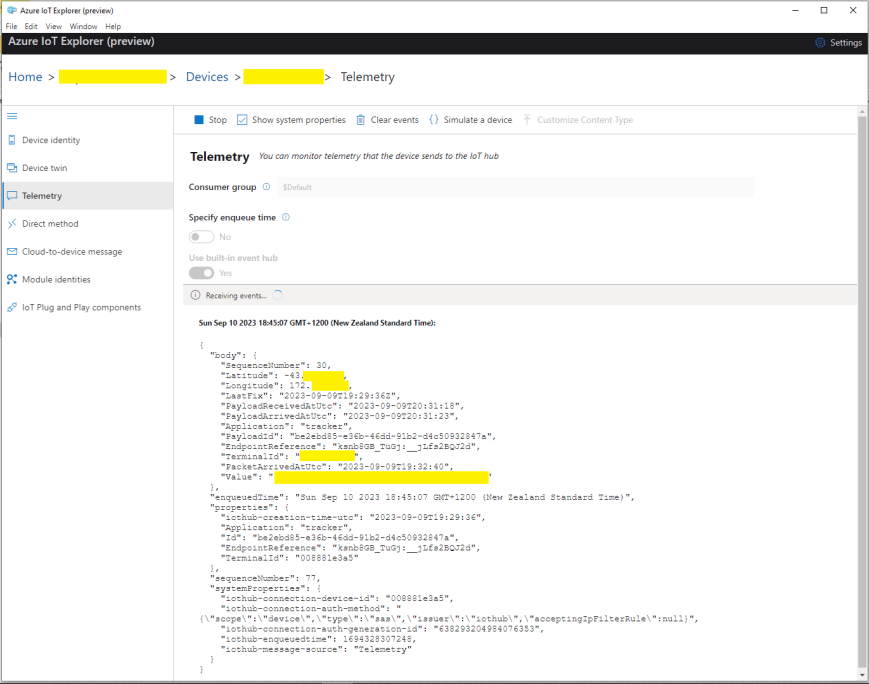Show Specify enqueue time info icon
Image resolution: width=869 pixels, height=684 pixels.
[286, 217]
